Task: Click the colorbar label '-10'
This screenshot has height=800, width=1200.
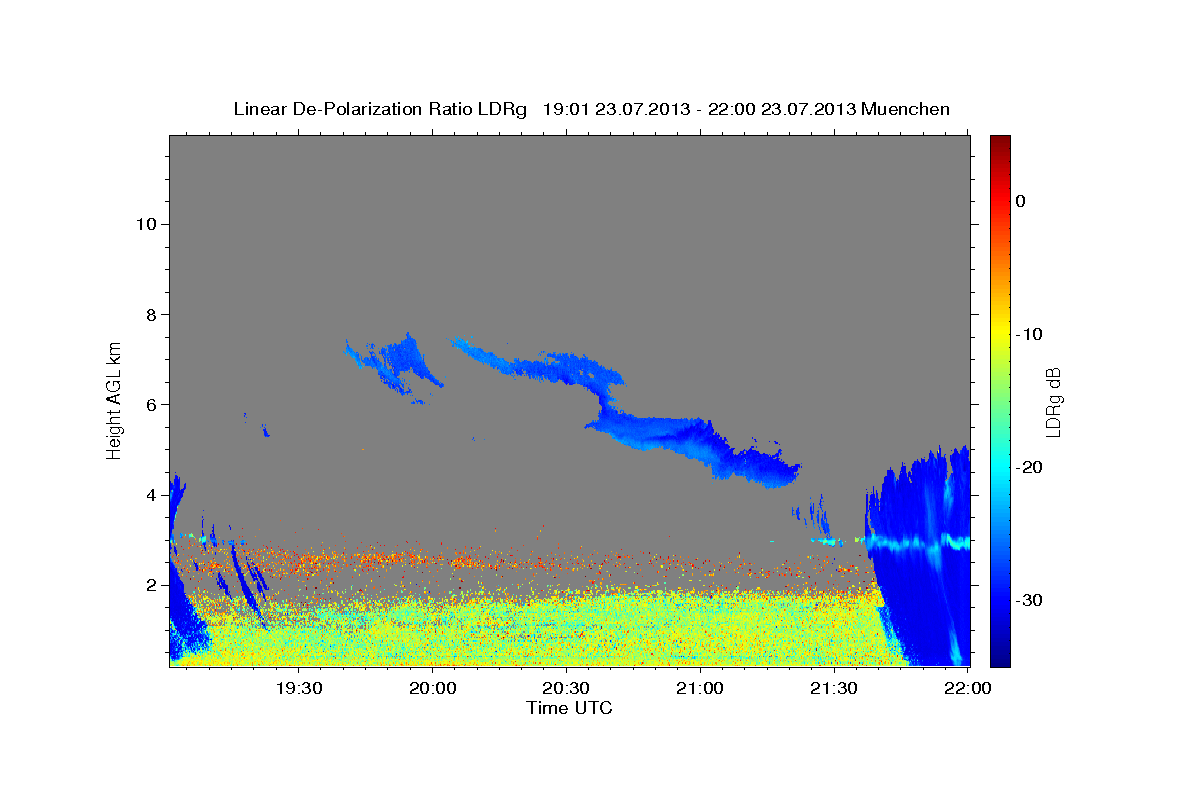Action: tap(1030, 334)
